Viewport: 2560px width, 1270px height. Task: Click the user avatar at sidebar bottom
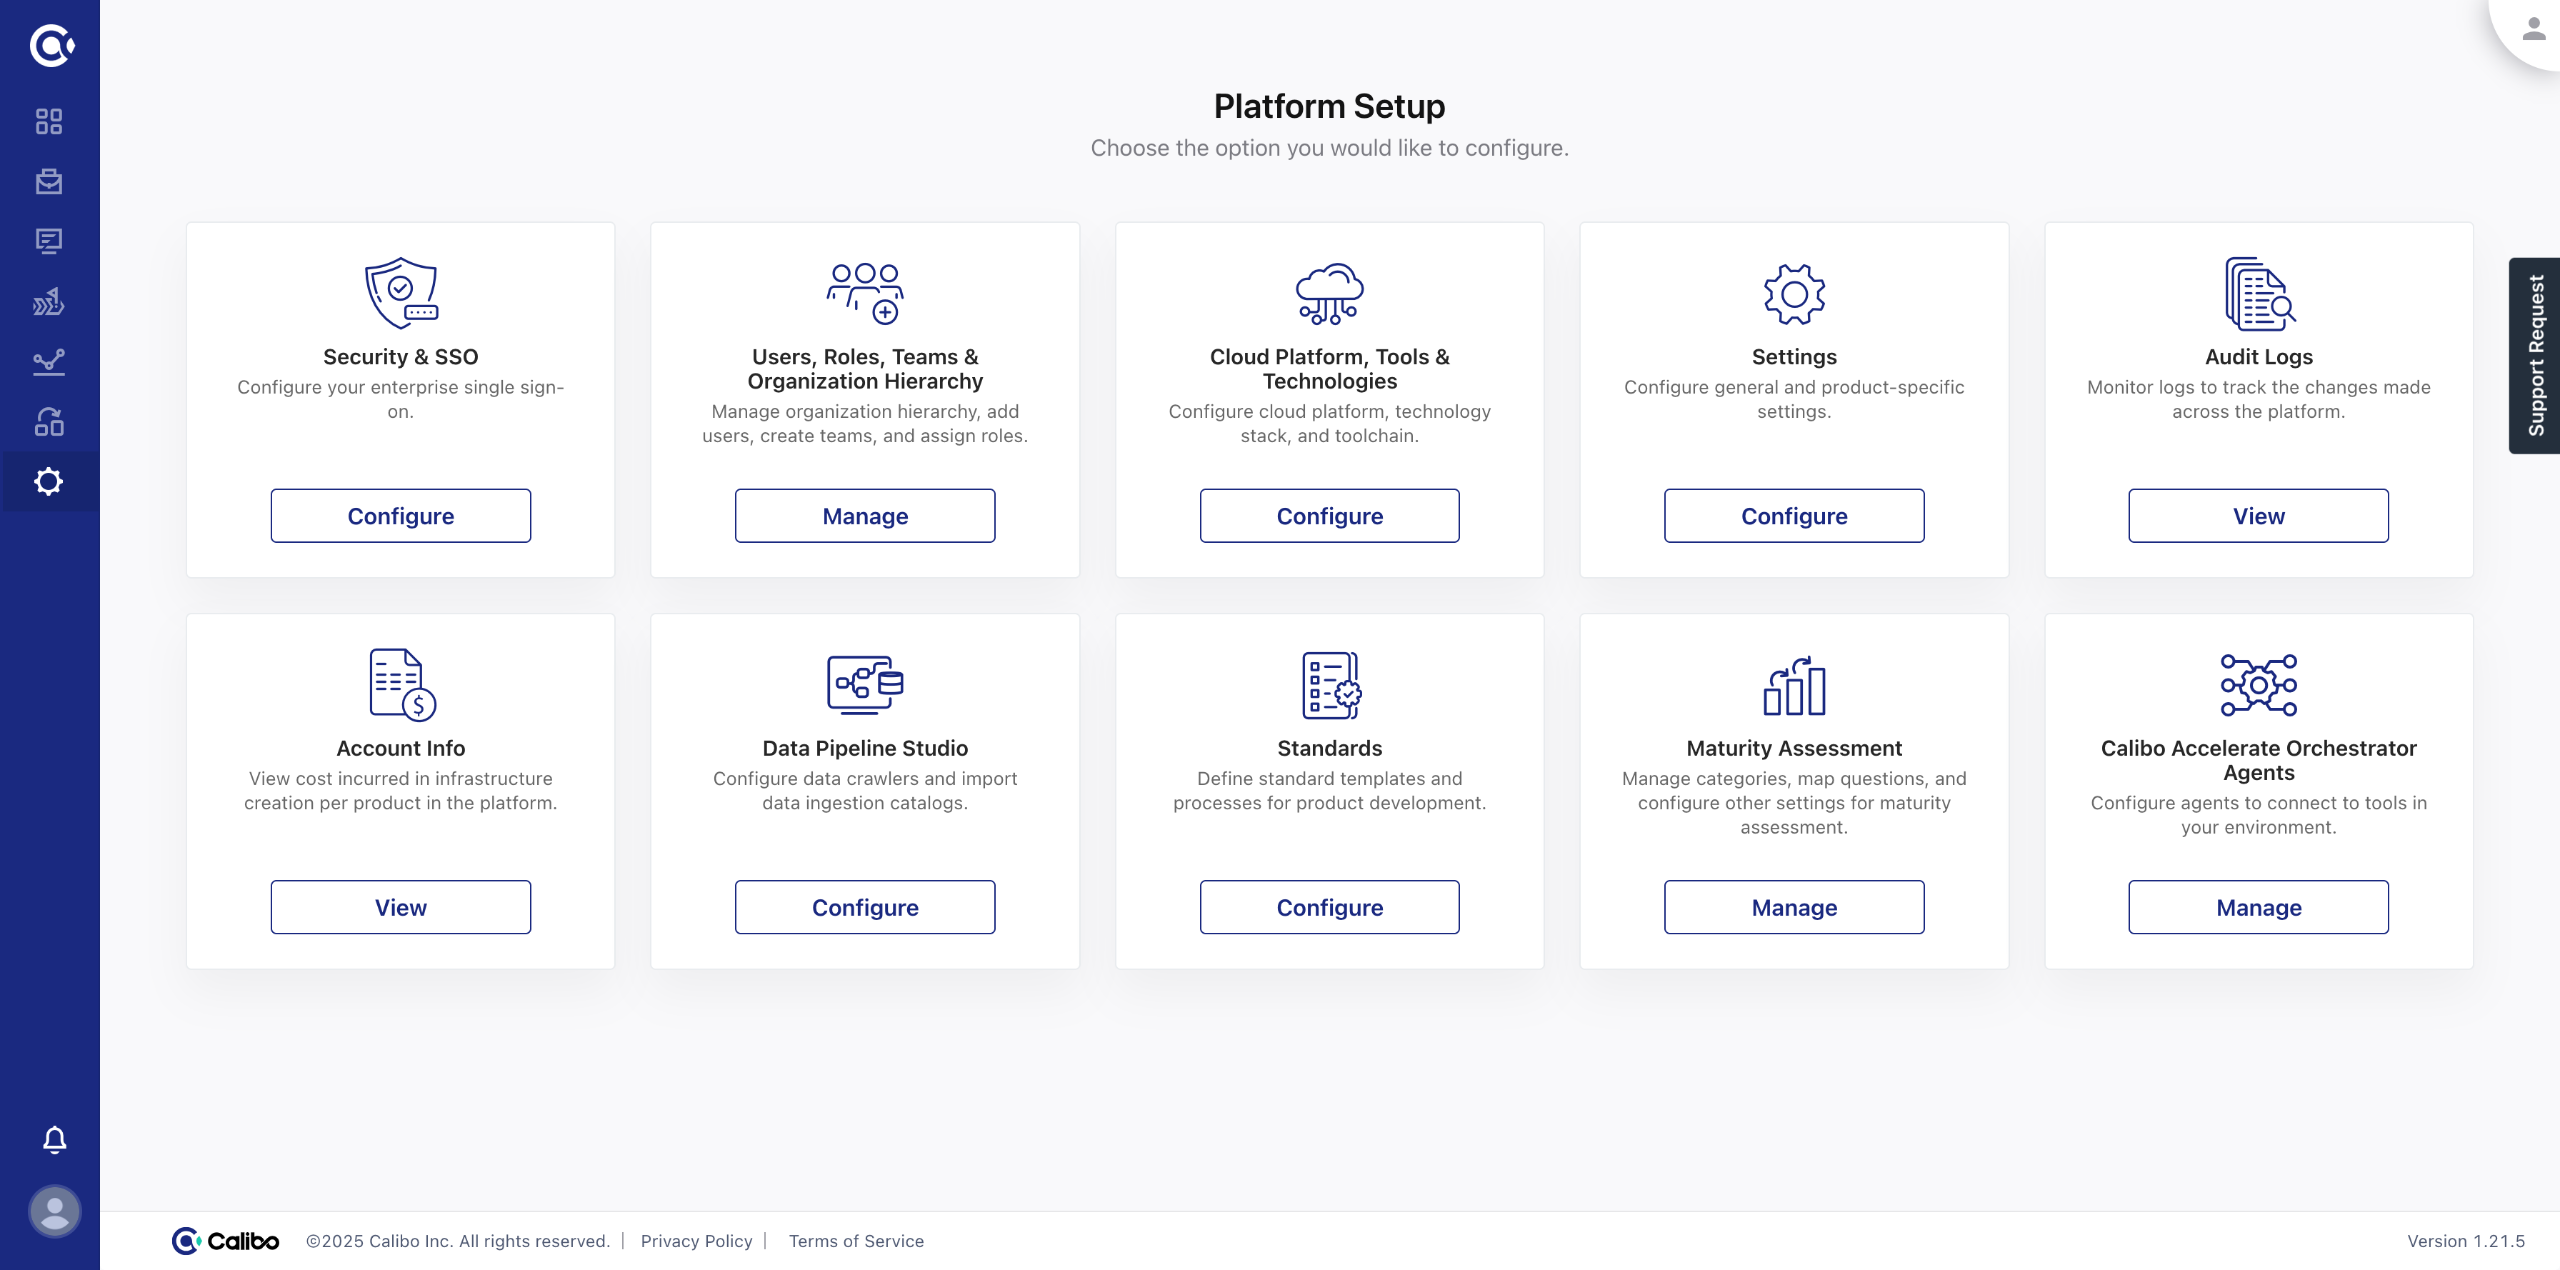tap(55, 1211)
